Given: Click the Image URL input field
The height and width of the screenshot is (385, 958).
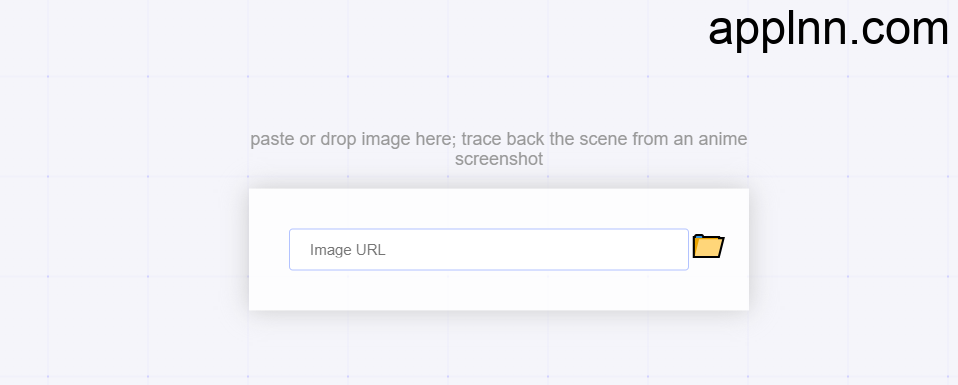Looking at the screenshot, I should coord(489,249).
